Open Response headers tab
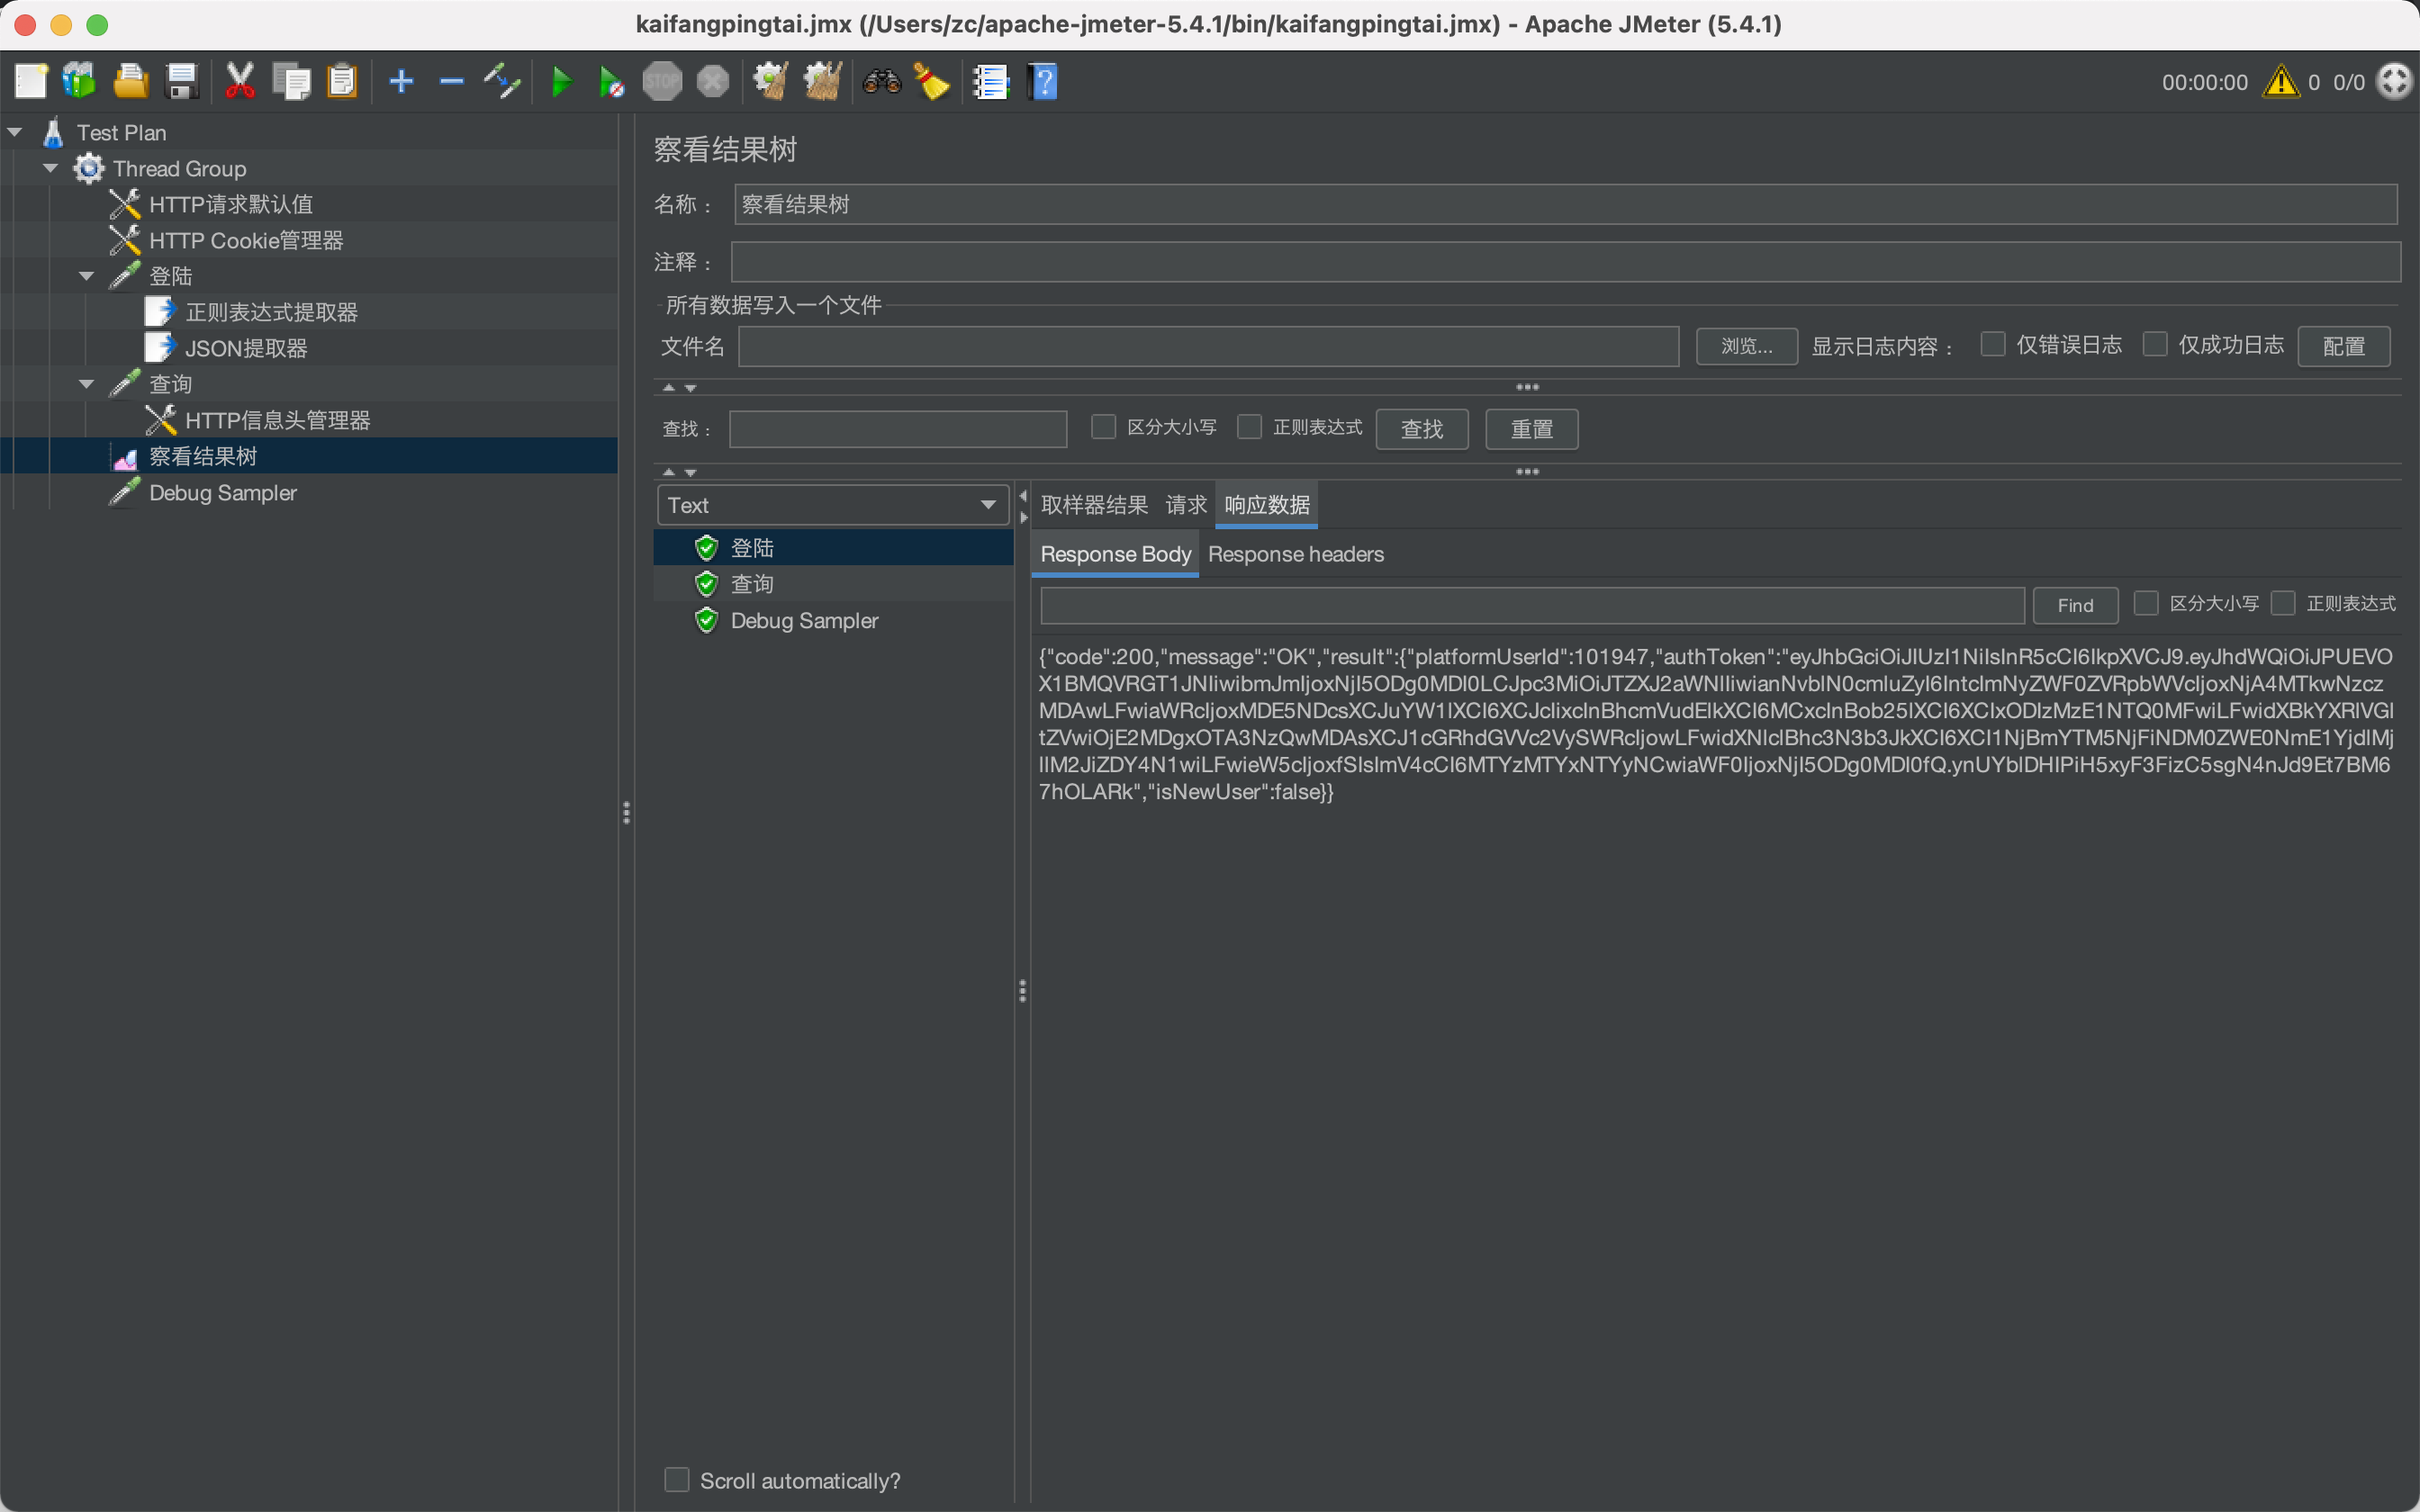This screenshot has height=1512, width=2420. coord(1296,554)
